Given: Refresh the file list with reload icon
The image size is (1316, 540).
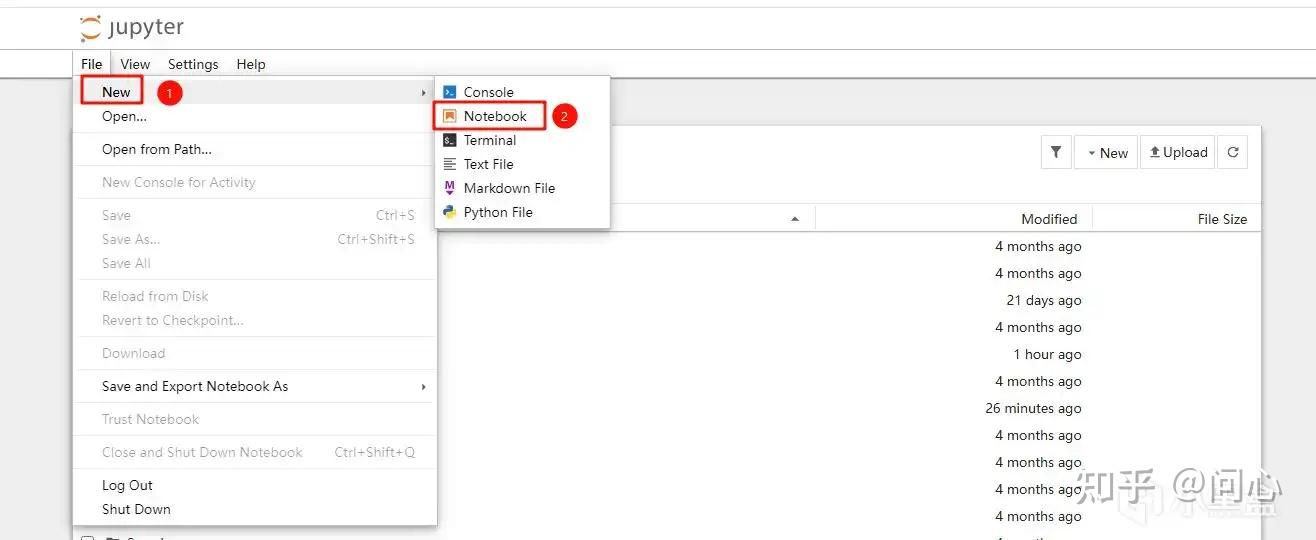Looking at the screenshot, I should 1233,152.
